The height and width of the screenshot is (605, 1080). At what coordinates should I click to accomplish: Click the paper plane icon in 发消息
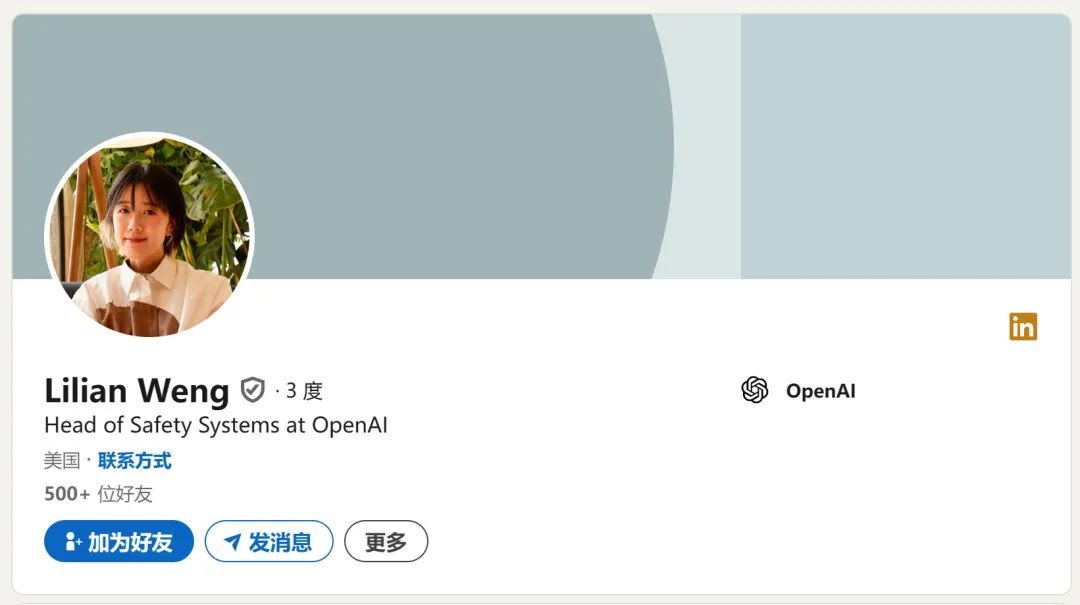[233, 542]
